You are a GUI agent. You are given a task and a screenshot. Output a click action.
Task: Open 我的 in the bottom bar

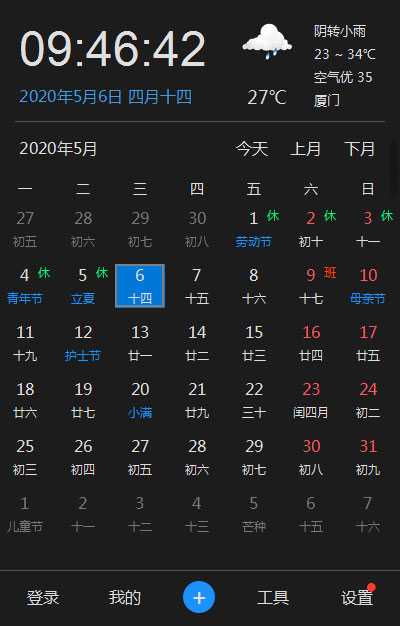point(125,598)
